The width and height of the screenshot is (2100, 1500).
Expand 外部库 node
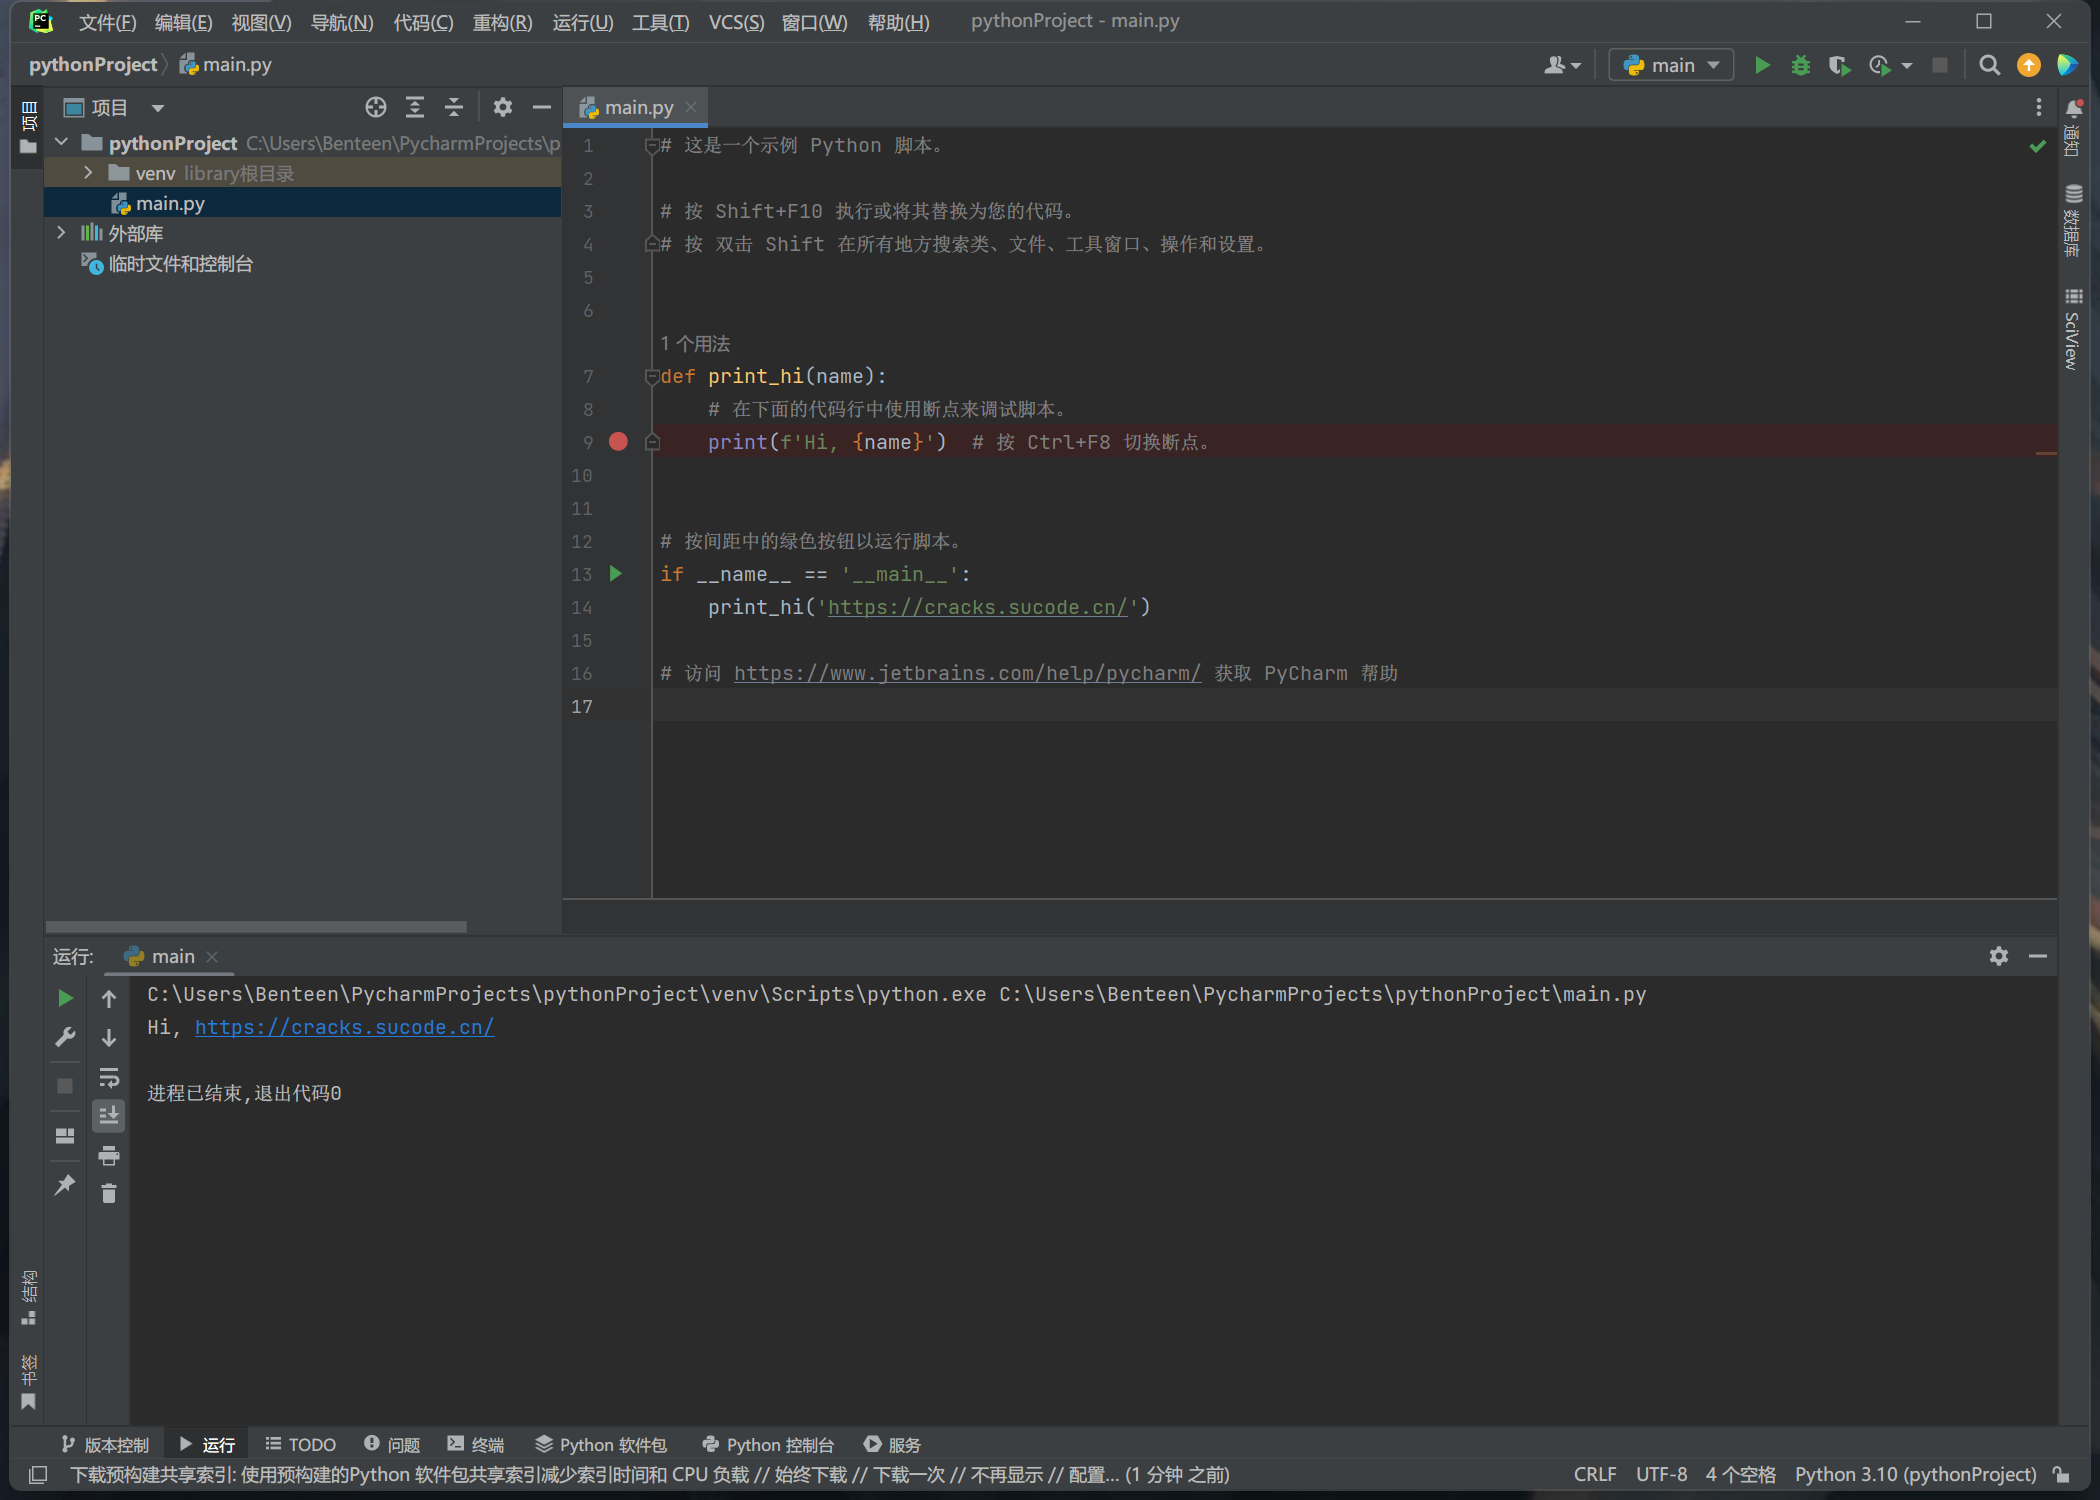click(62, 233)
